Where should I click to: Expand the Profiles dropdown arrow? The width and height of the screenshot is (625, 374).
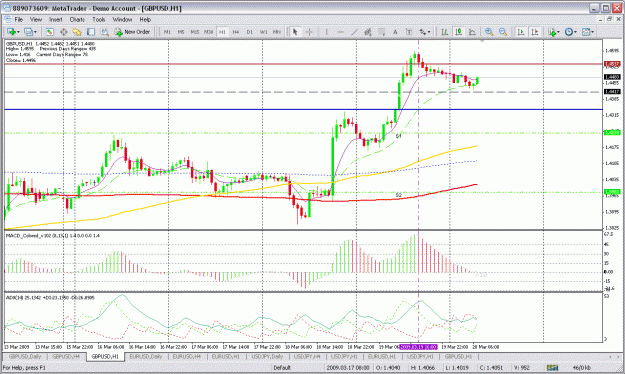(35, 32)
